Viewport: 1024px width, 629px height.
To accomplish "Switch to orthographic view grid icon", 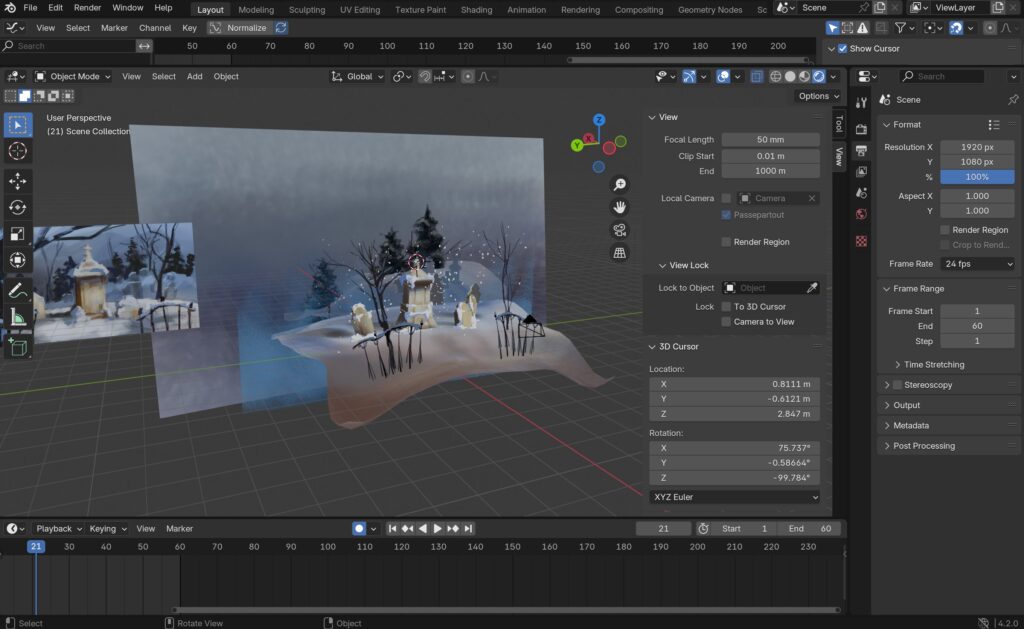I will click(620, 253).
